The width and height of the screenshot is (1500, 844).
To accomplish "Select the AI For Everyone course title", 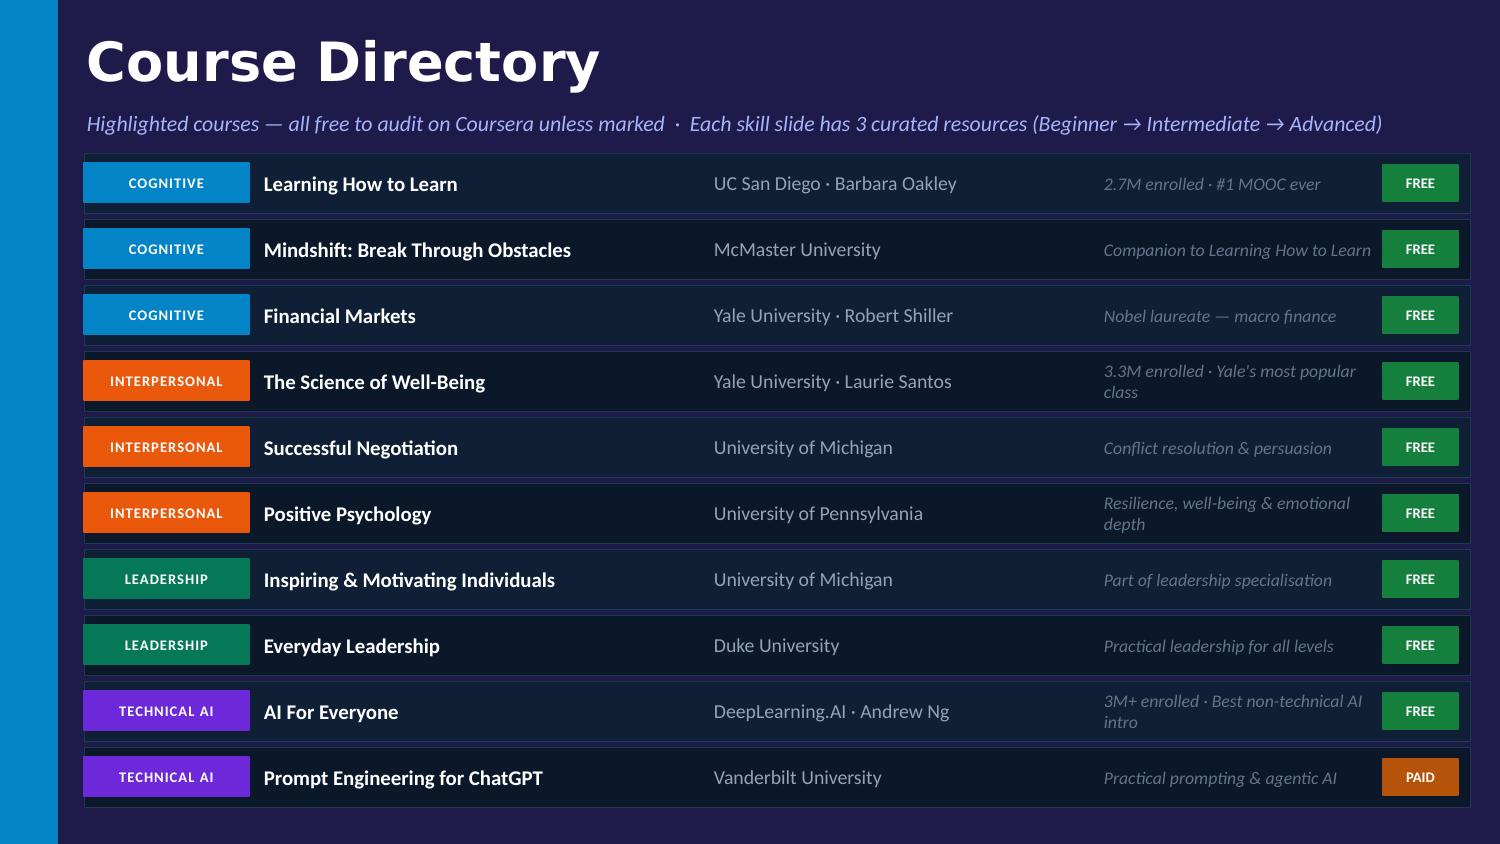I will pos(330,712).
